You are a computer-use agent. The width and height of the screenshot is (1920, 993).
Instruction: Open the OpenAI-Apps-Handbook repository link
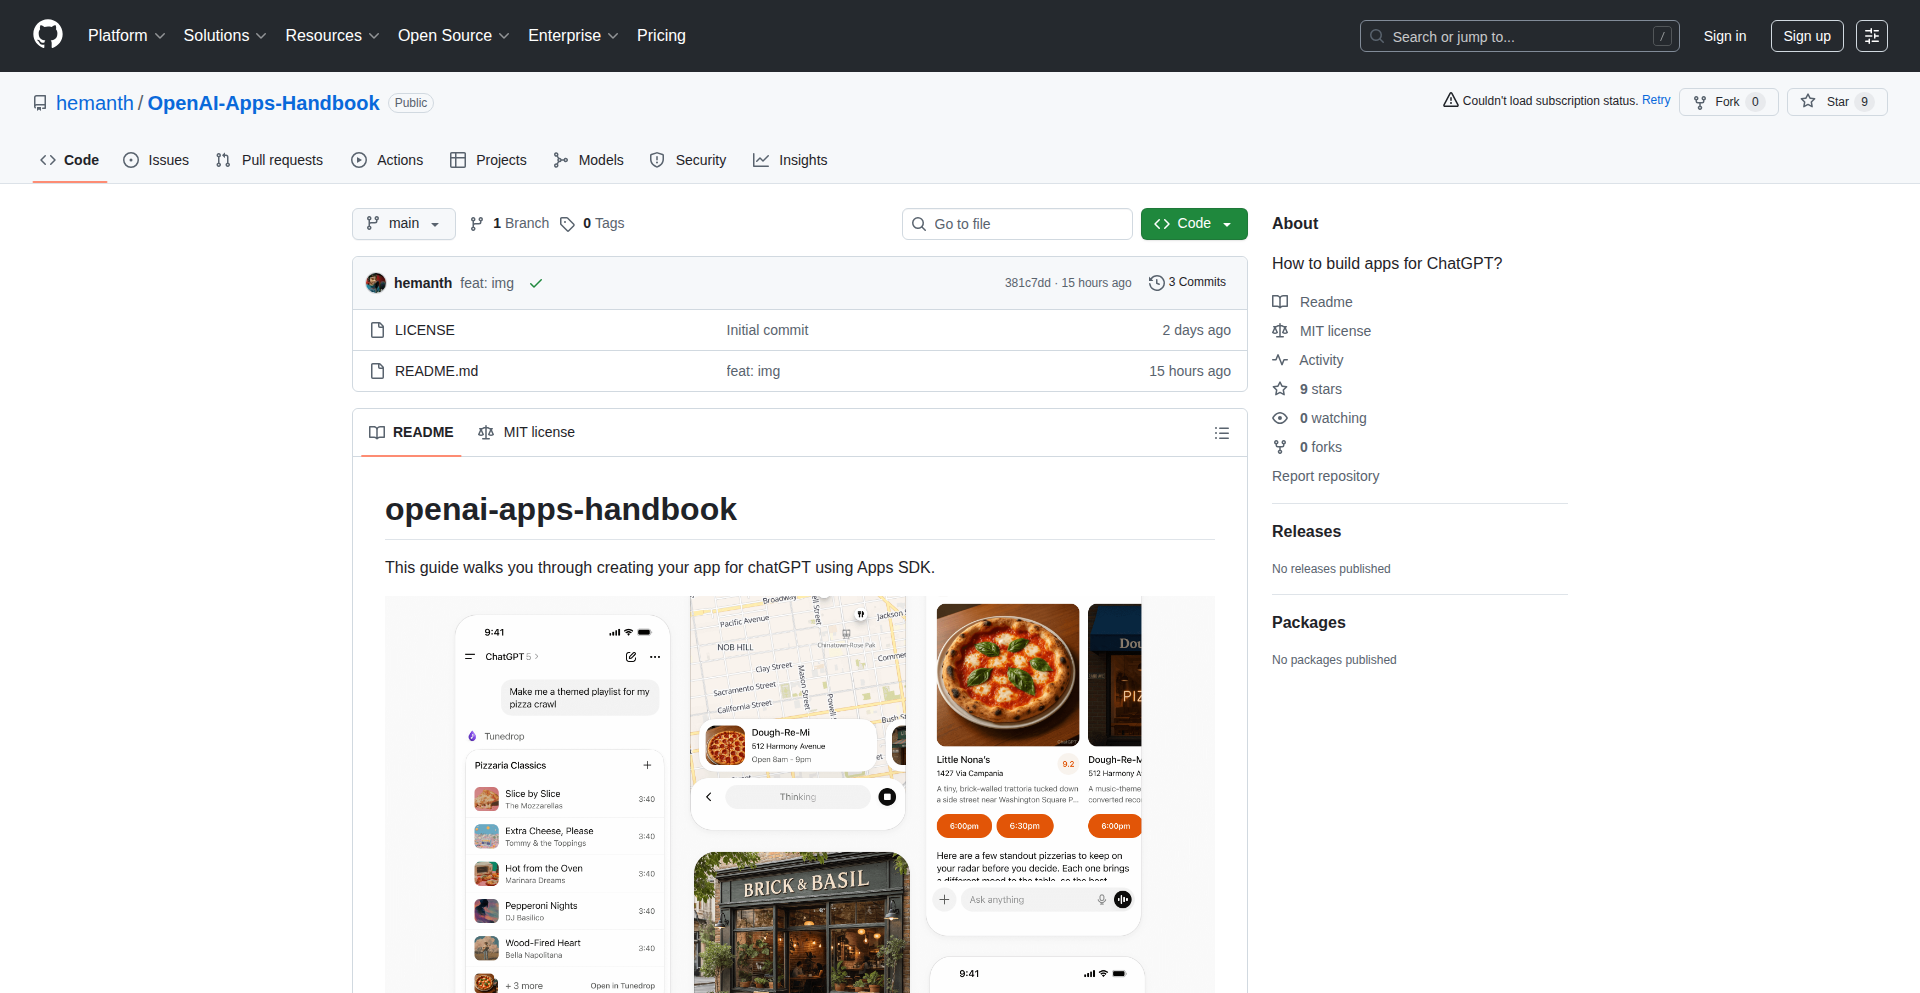point(264,103)
